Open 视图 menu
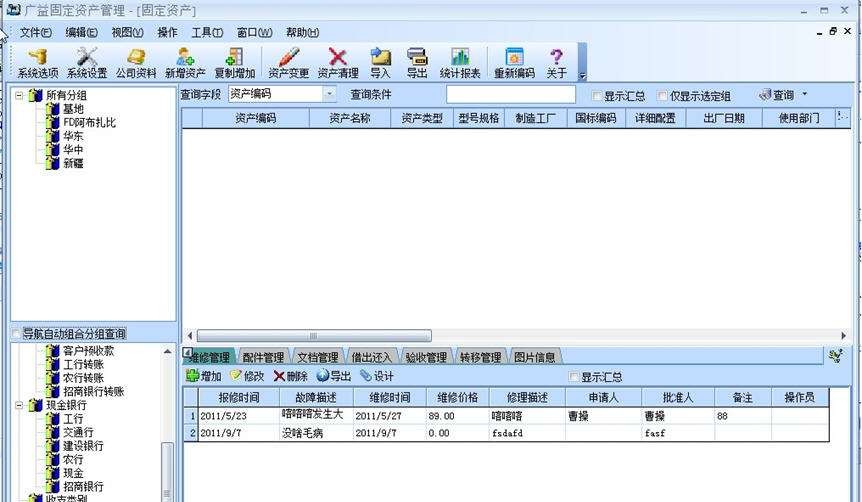Image resolution: width=862 pixels, height=502 pixels. tap(128, 32)
